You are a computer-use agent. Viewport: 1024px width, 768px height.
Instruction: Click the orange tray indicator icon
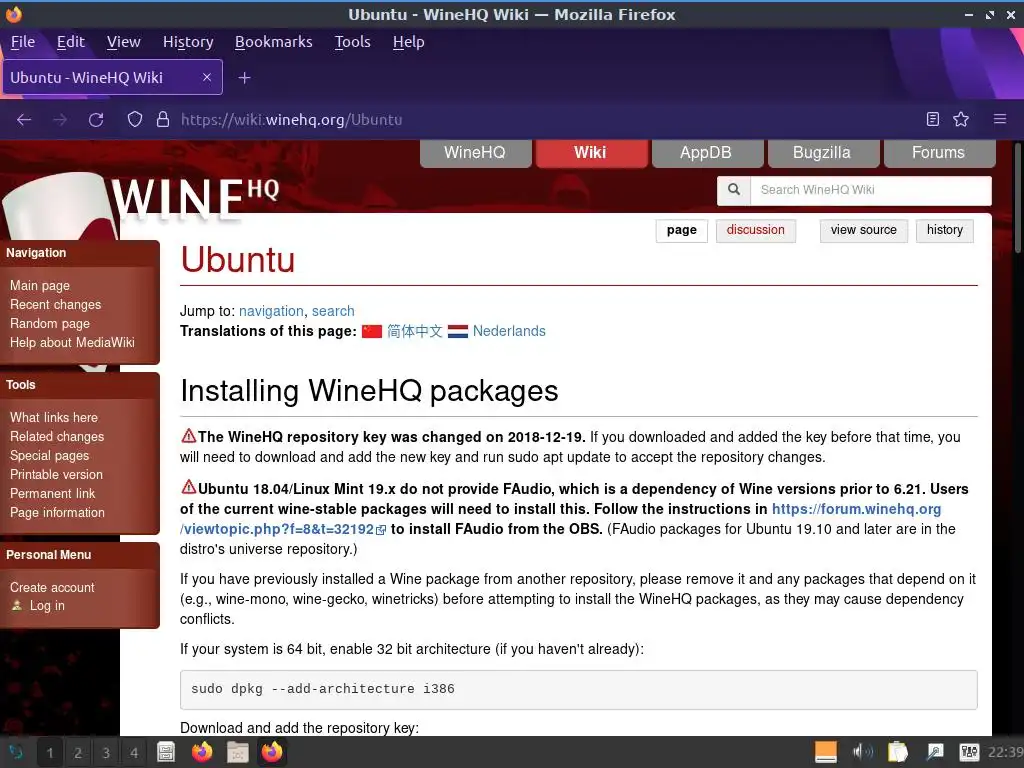[825, 752]
